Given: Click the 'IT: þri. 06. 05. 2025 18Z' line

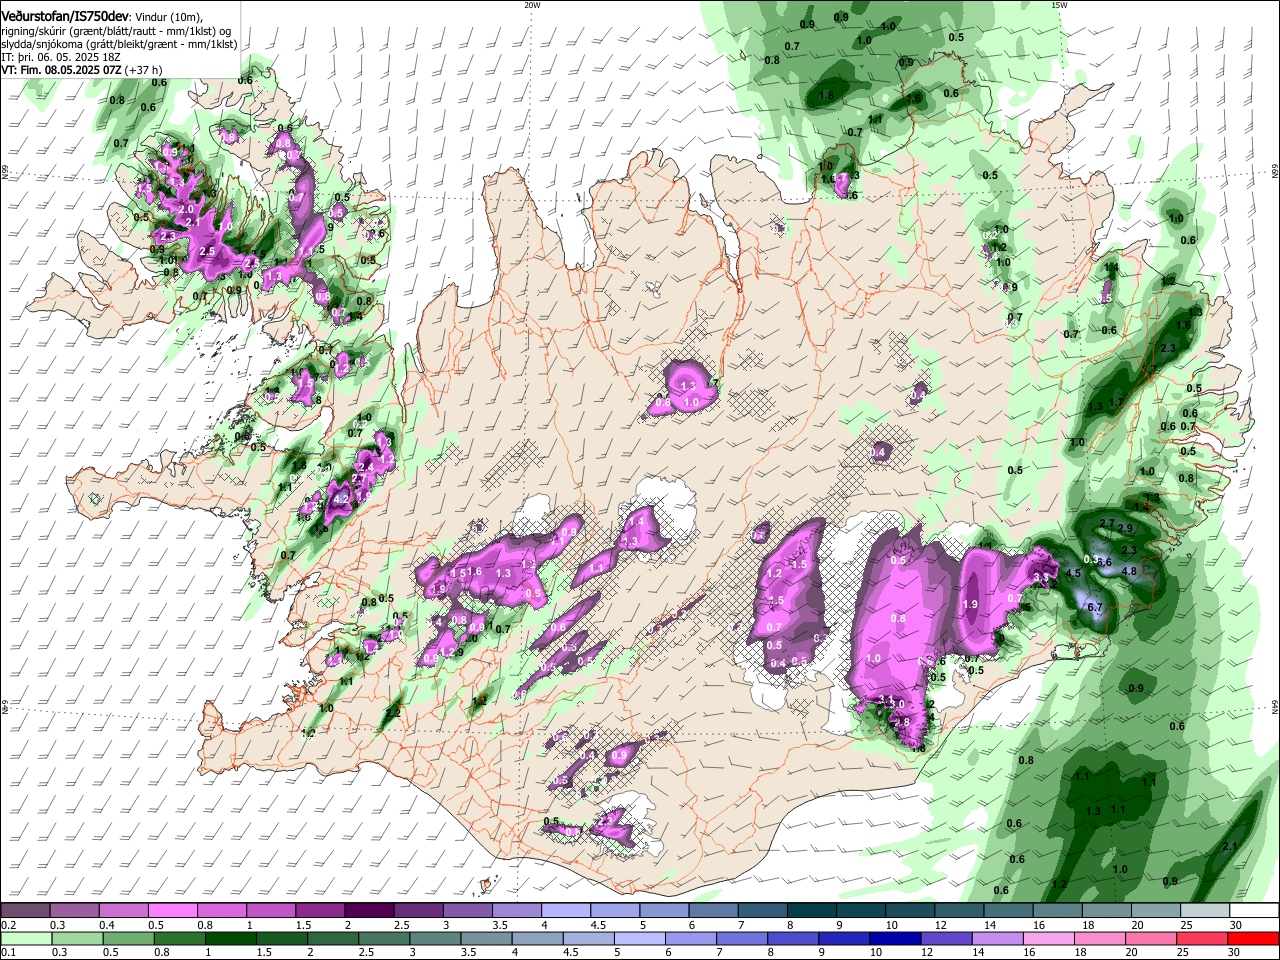Looking at the screenshot, I should [62, 57].
